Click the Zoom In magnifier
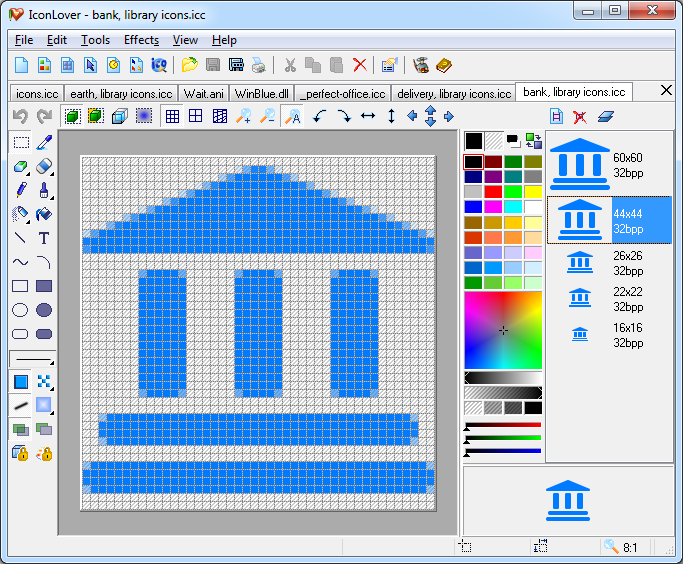Viewport: 683px width, 564px height. (243, 116)
